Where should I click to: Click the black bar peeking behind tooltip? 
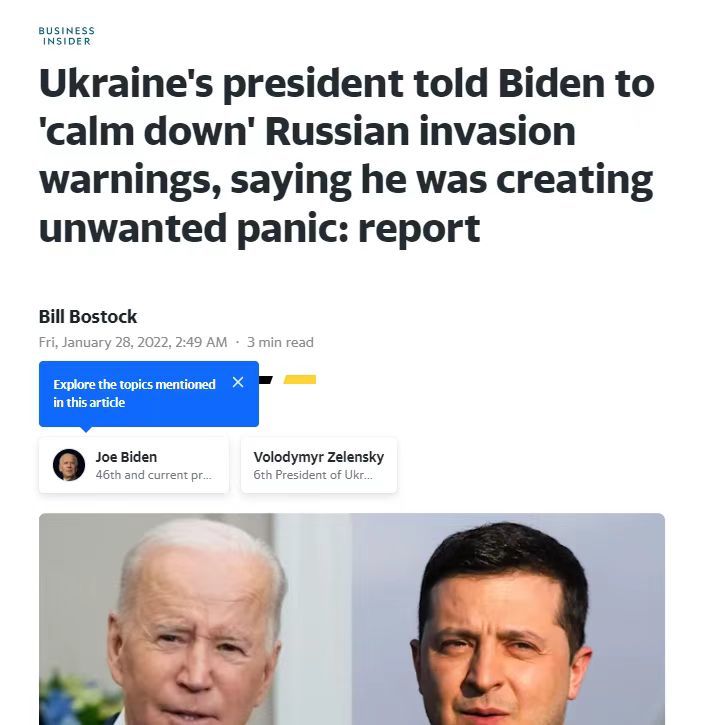pyautogui.click(x=265, y=380)
